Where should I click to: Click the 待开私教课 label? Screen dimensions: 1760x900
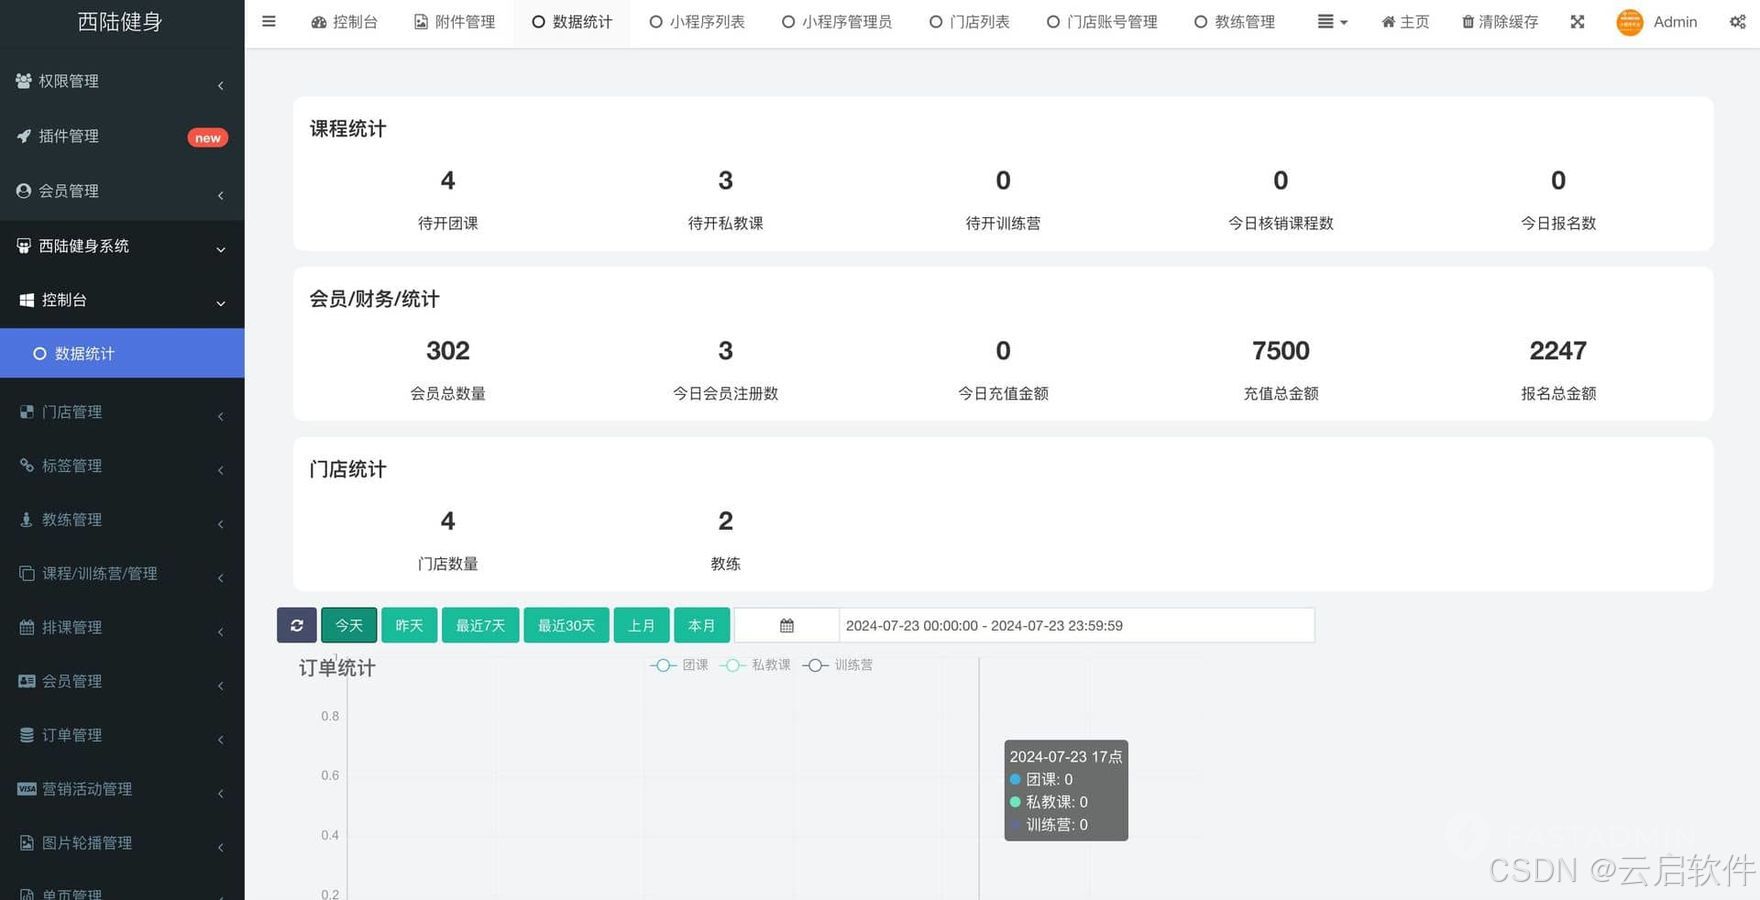click(x=725, y=223)
